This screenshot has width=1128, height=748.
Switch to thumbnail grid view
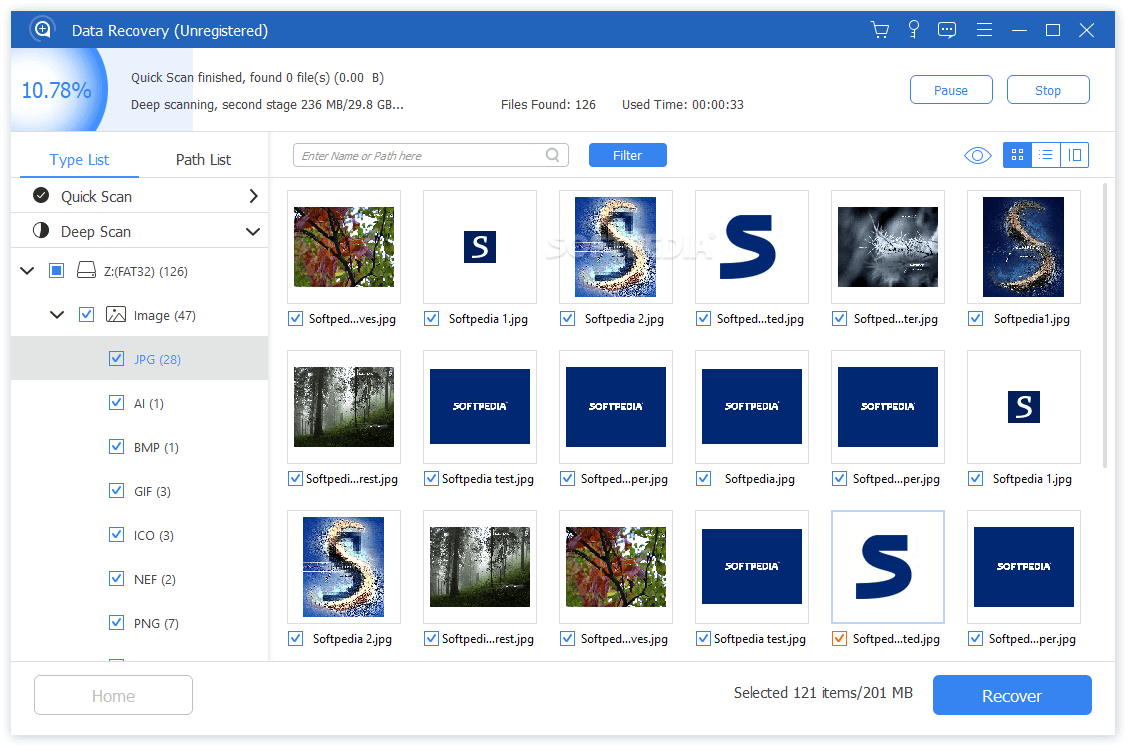[1017, 155]
